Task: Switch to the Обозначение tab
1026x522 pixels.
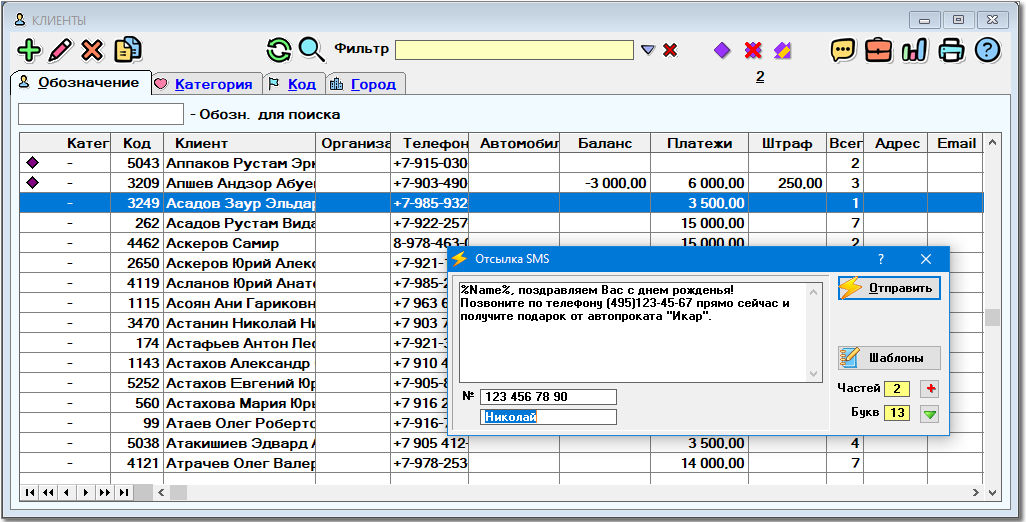Action: pos(80,83)
